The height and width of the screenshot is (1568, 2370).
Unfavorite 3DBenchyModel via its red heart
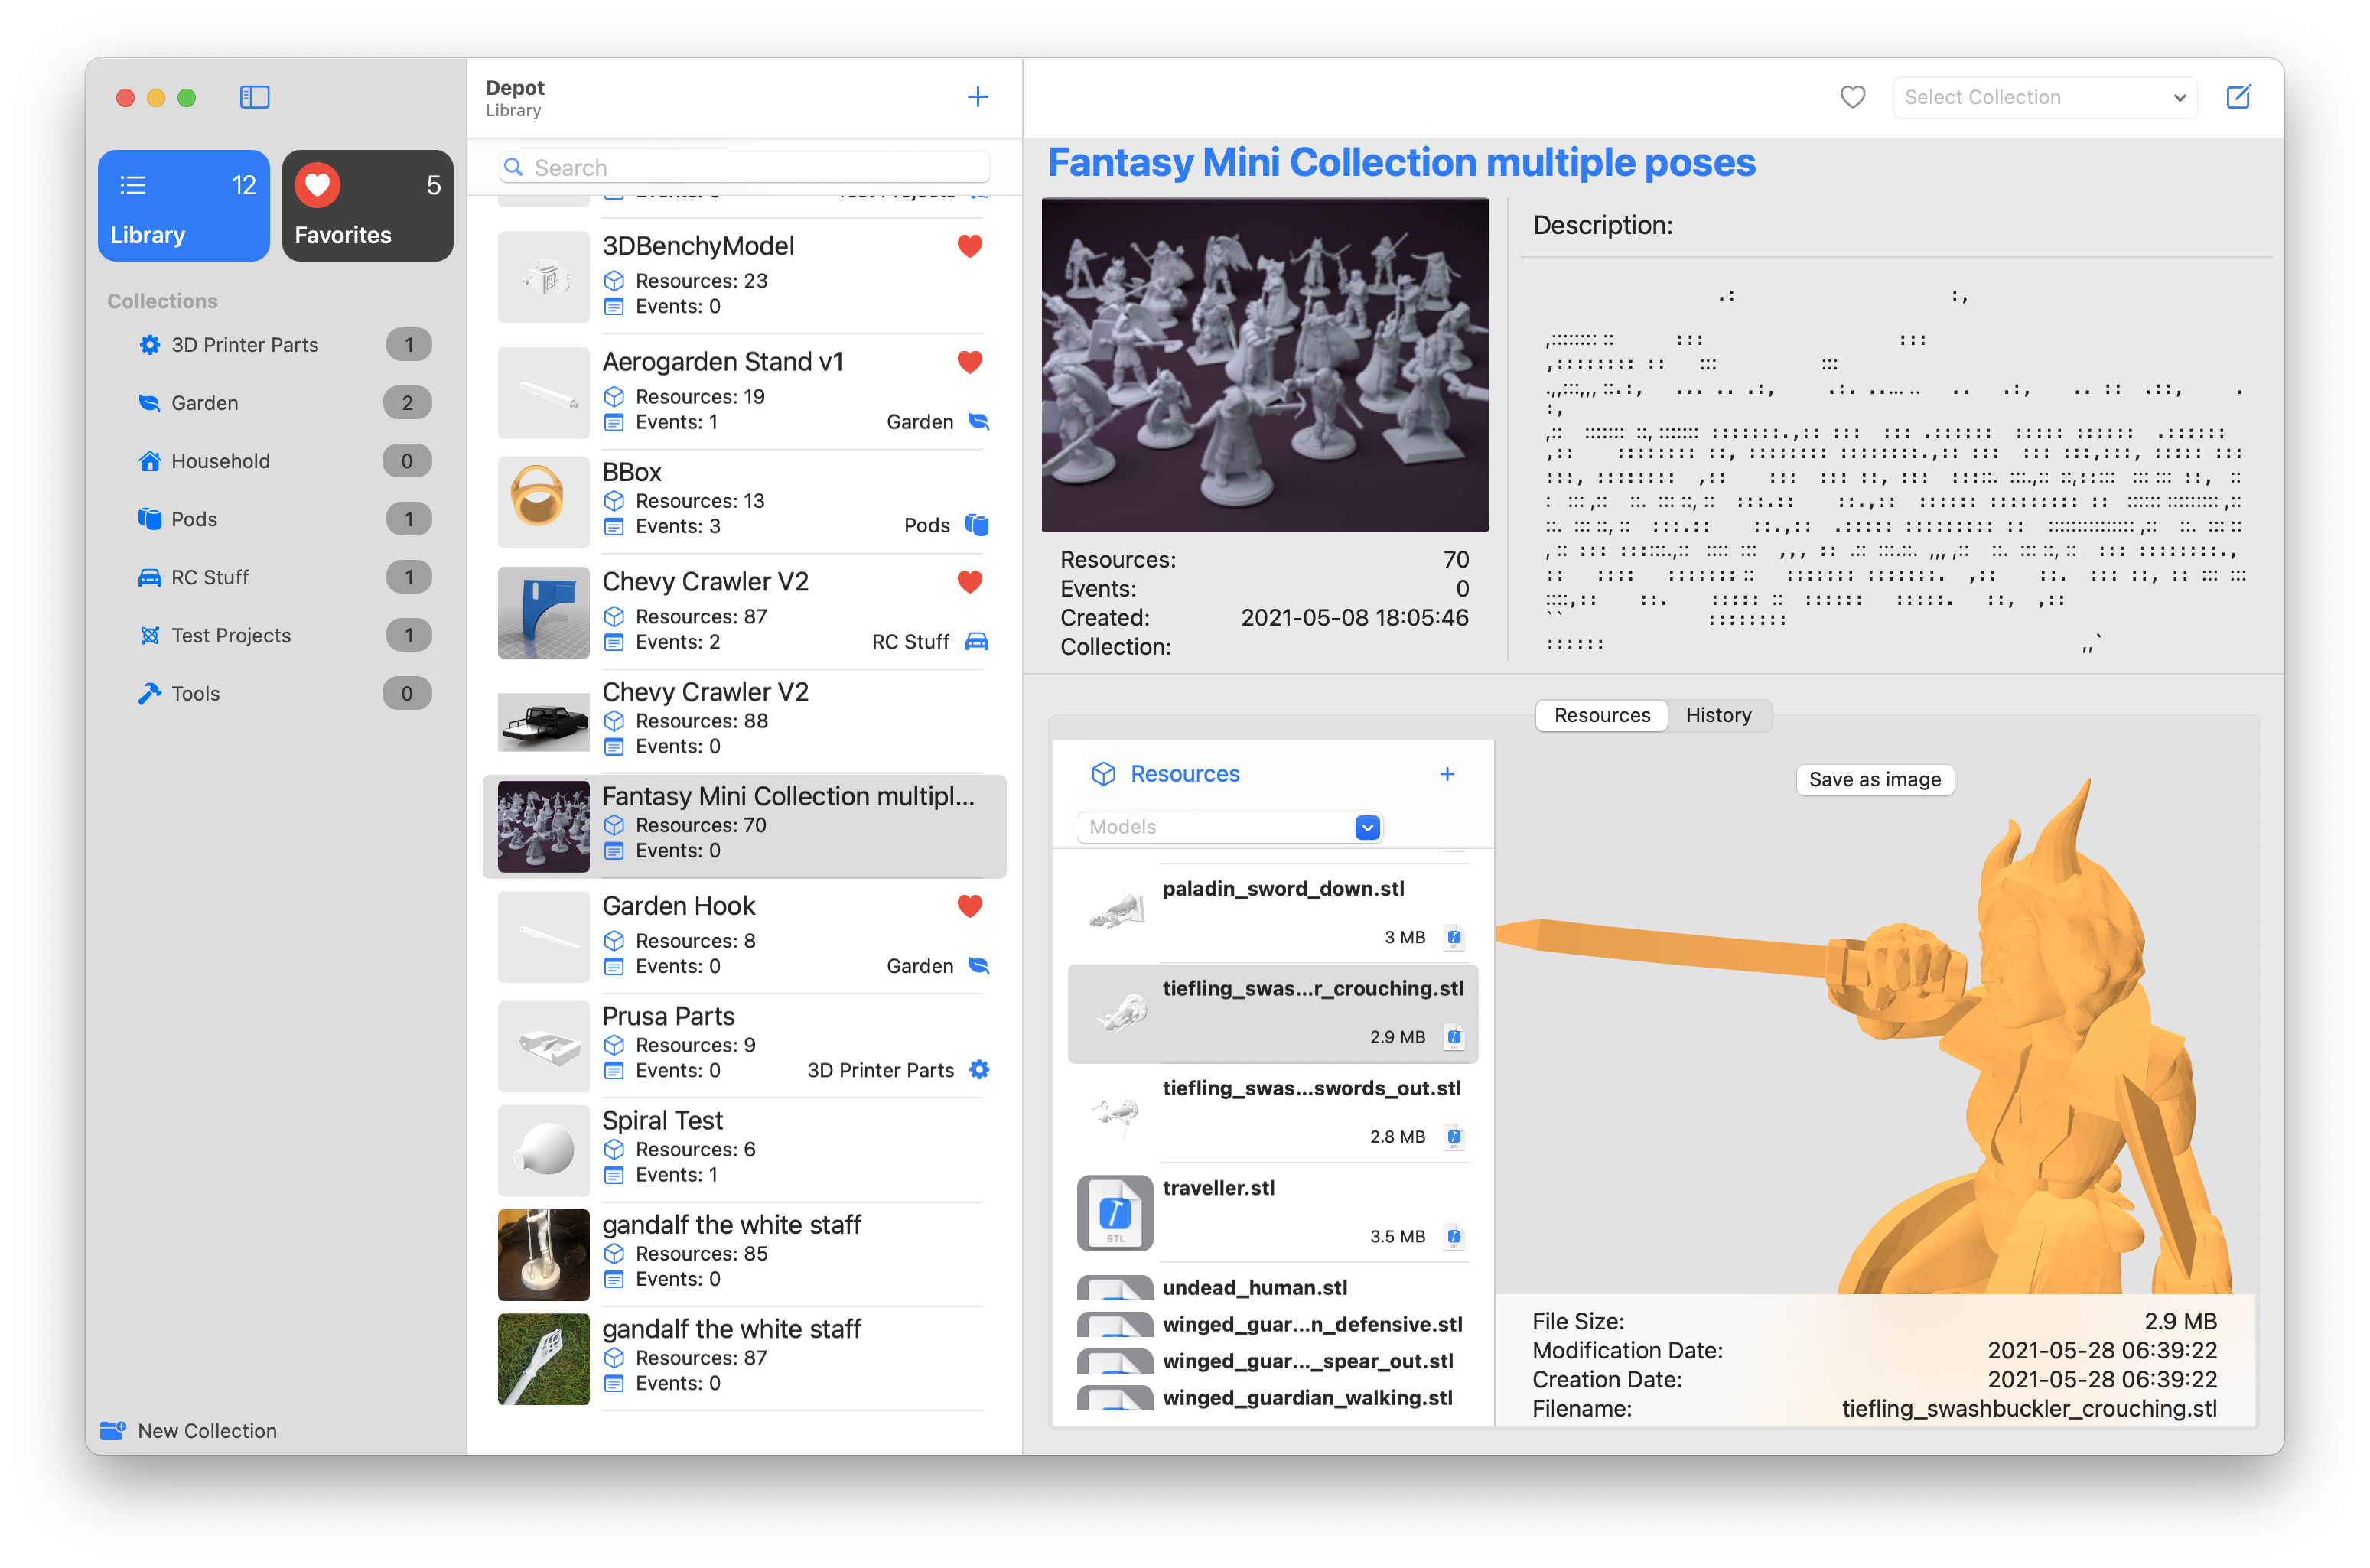pyautogui.click(x=969, y=246)
